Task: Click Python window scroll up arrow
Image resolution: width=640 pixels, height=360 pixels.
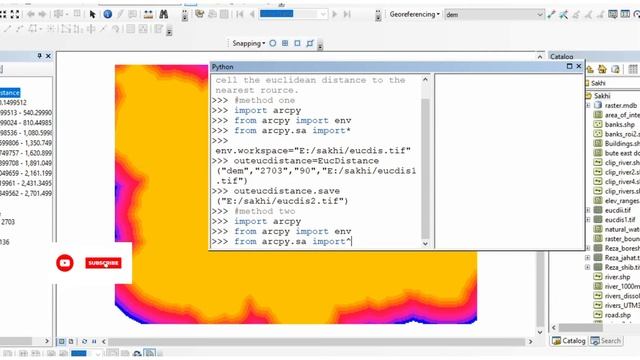Action: click(425, 80)
